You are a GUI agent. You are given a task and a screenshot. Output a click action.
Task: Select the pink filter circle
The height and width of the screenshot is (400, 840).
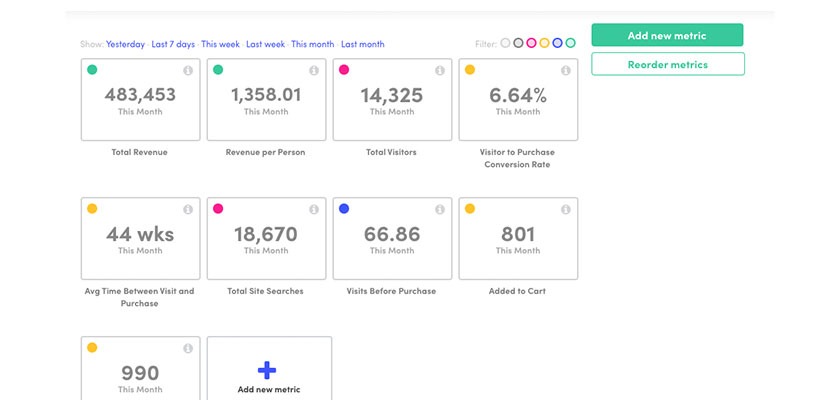tap(531, 44)
